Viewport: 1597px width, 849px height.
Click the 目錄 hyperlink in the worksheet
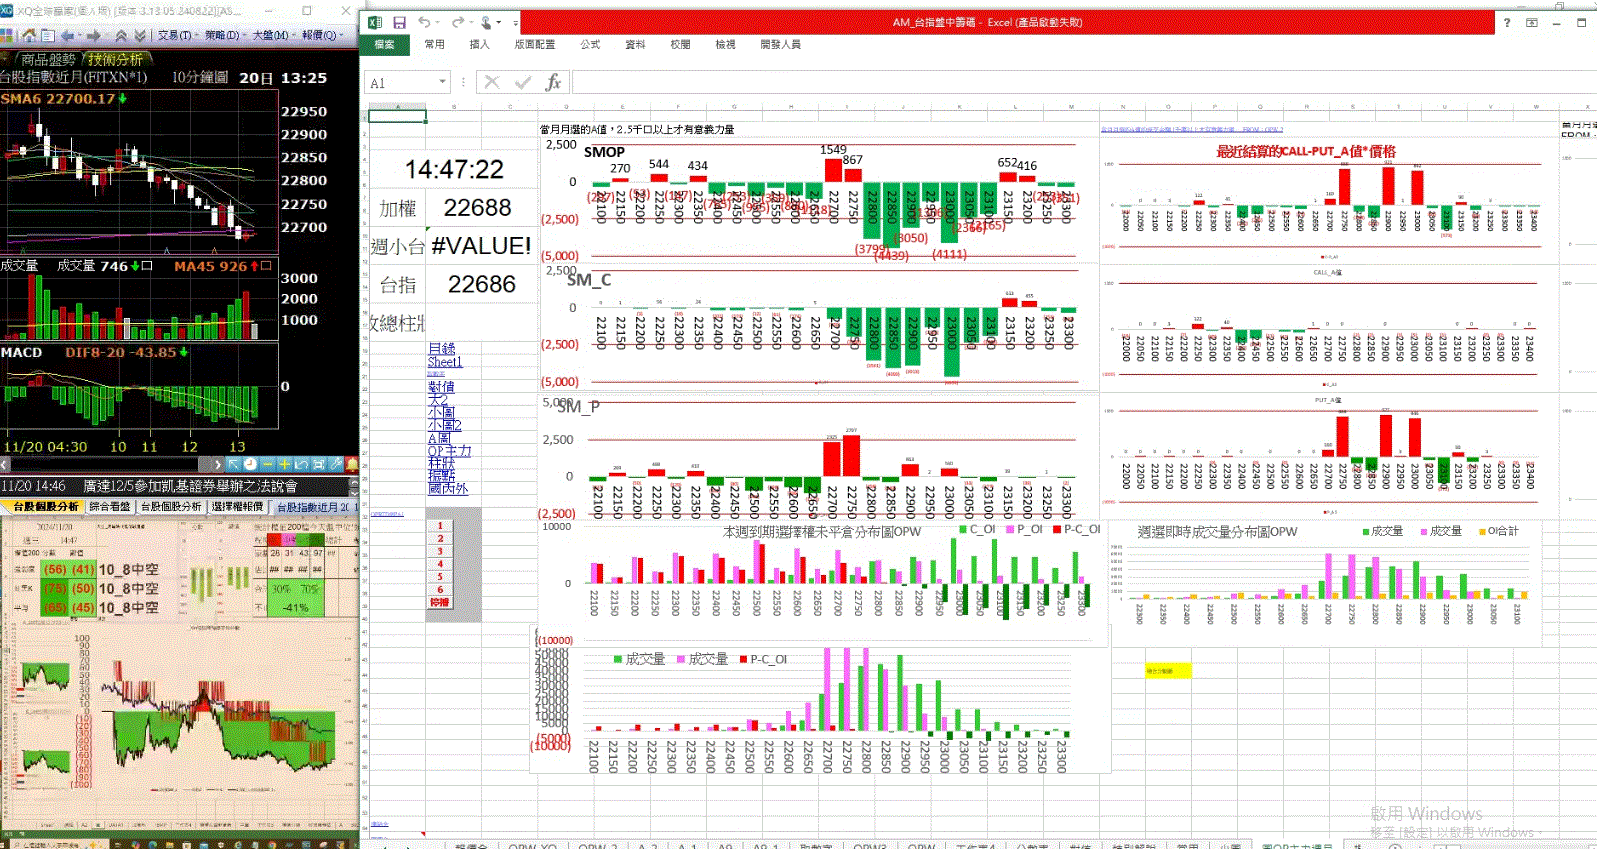click(442, 348)
